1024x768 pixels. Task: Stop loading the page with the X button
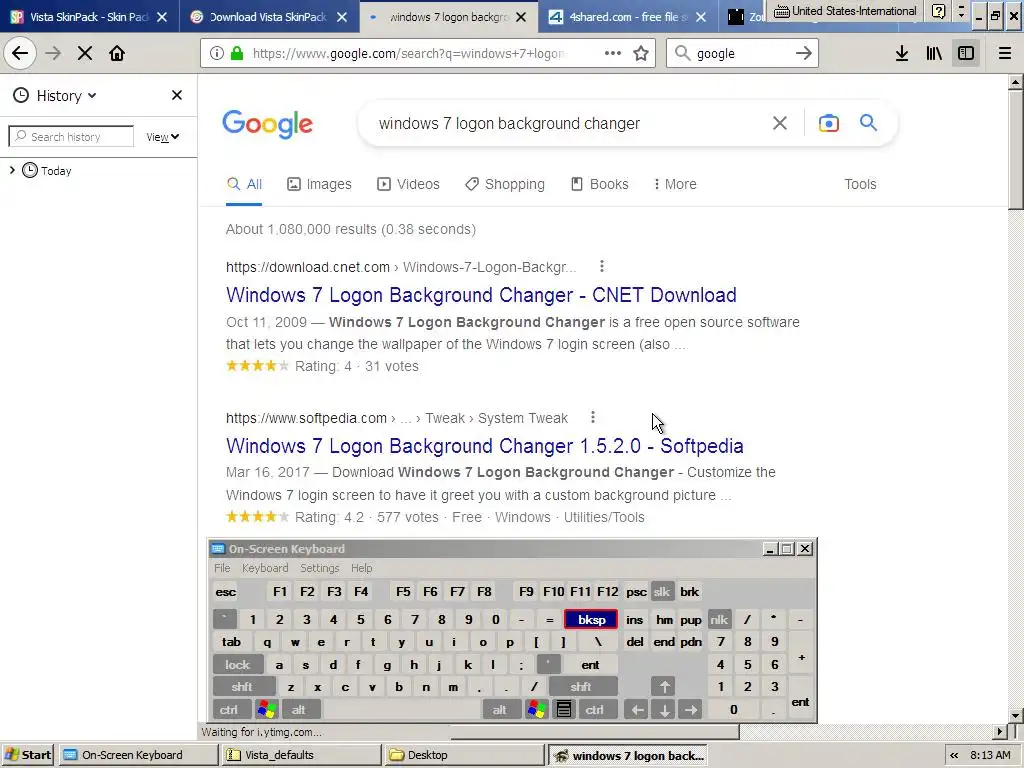point(85,54)
